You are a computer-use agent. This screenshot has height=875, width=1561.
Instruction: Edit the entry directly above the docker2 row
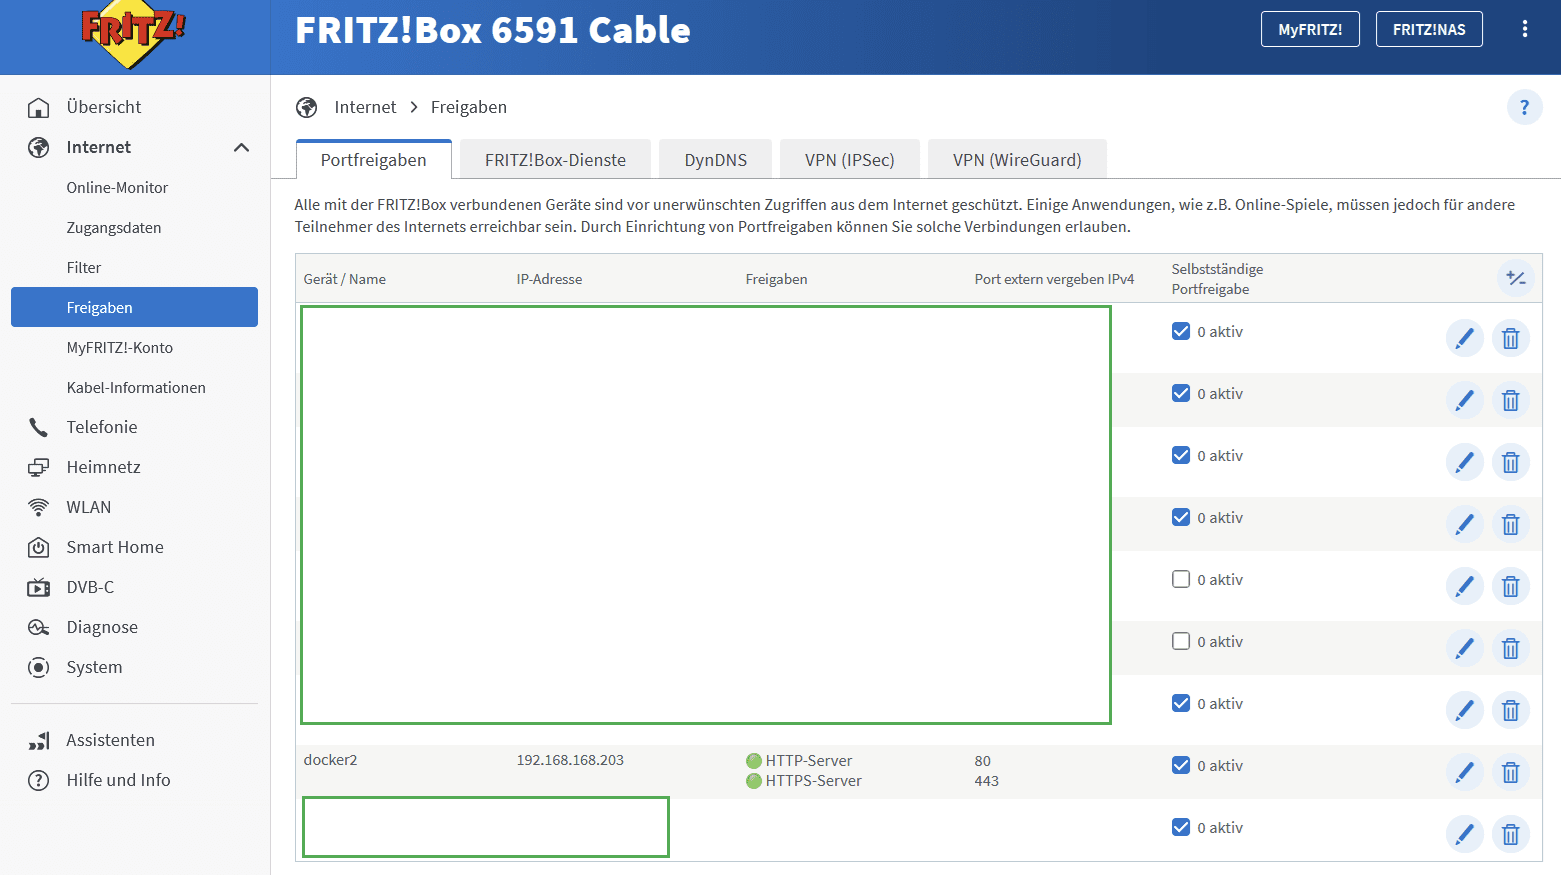pyautogui.click(x=1464, y=710)
